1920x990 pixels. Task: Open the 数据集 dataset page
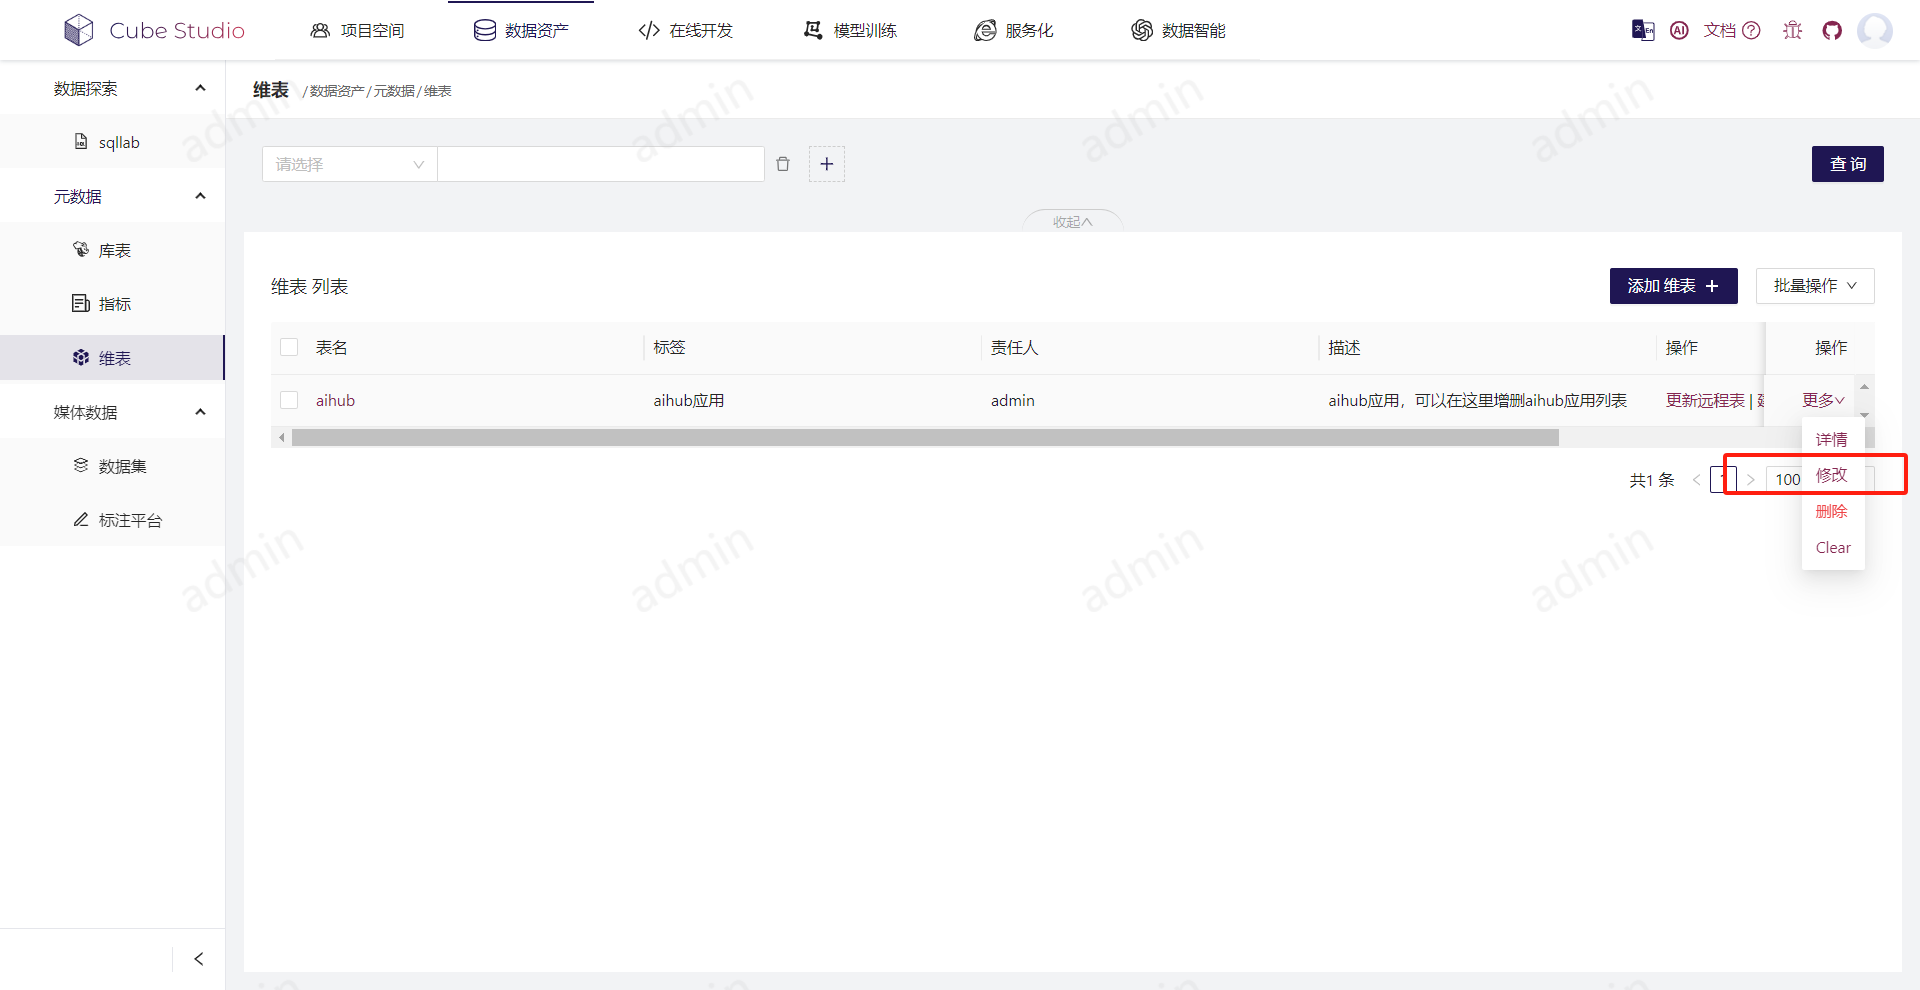pos(122,465)
